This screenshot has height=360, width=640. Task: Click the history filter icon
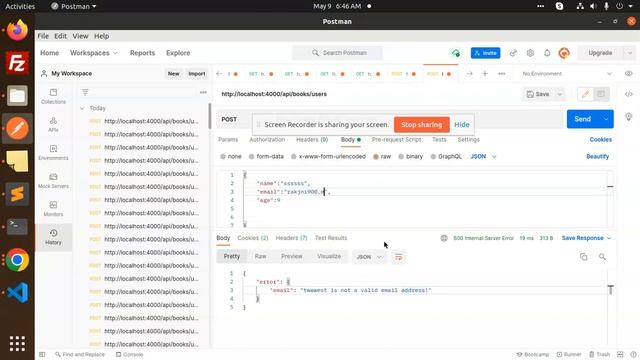click(x=85, y=92)
